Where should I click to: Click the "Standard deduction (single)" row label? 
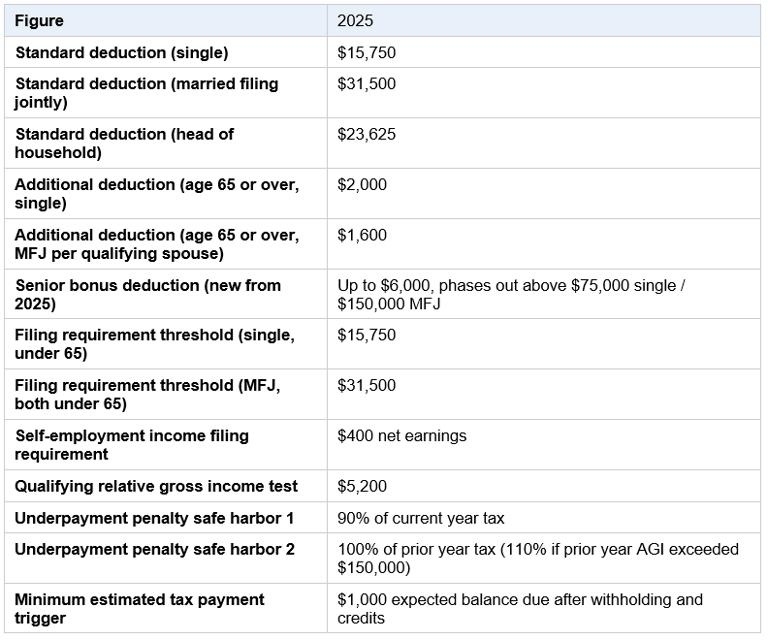pos(121,53)
